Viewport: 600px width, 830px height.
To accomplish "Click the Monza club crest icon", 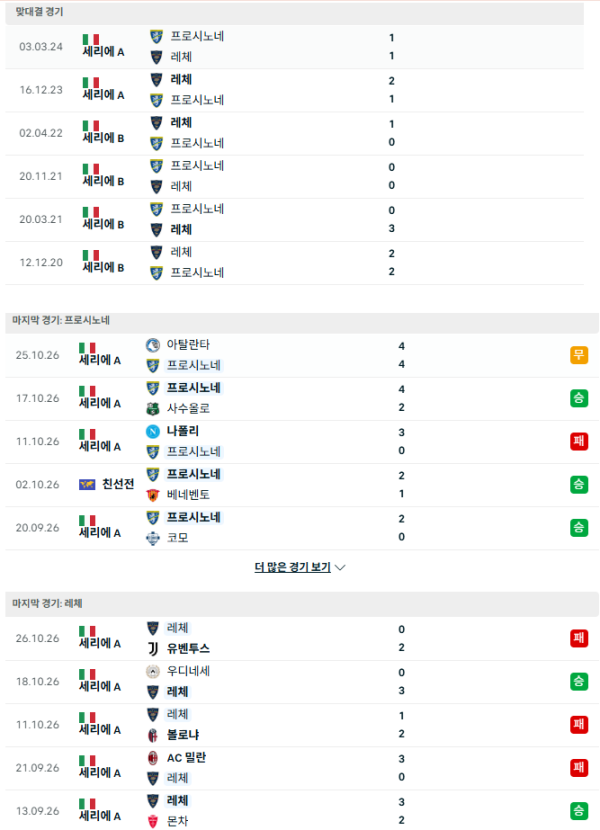I will pyautogui.click(x=153, y=821).
